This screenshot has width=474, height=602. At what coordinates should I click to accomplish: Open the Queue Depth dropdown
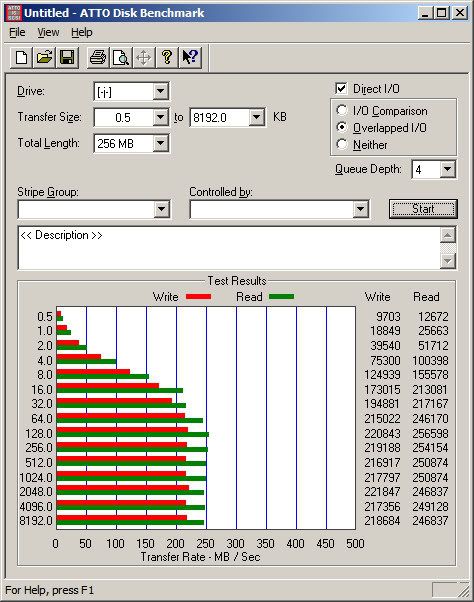coord(448,169)
